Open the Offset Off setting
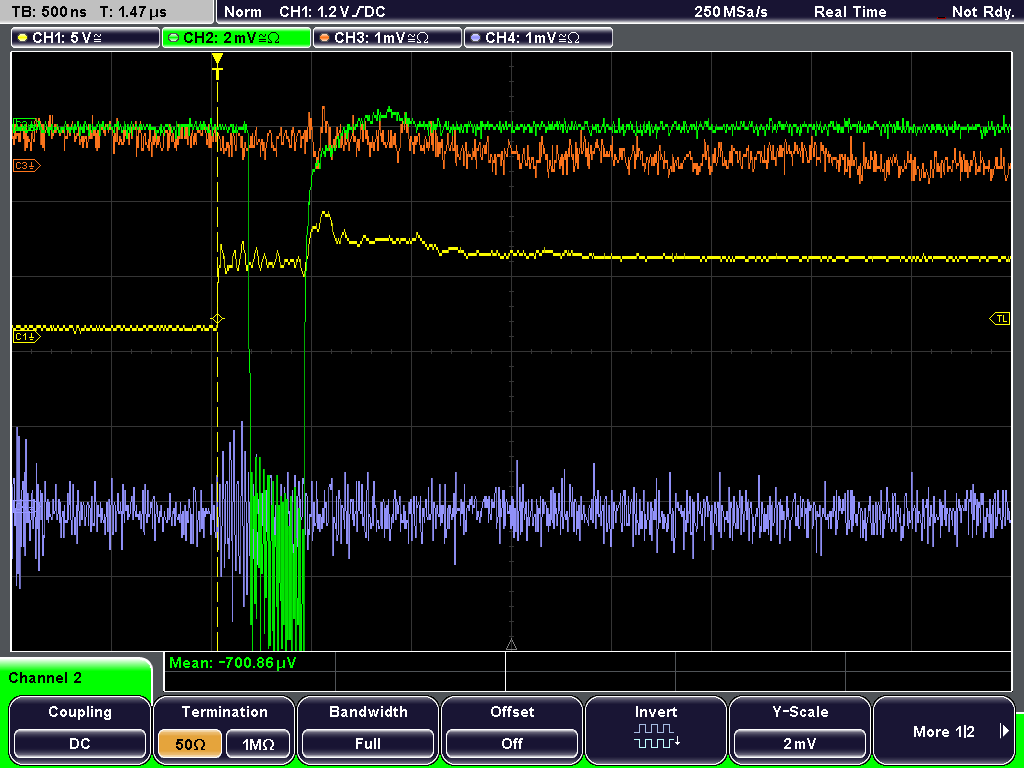The image size is (1024, 768). coord(512,729)
